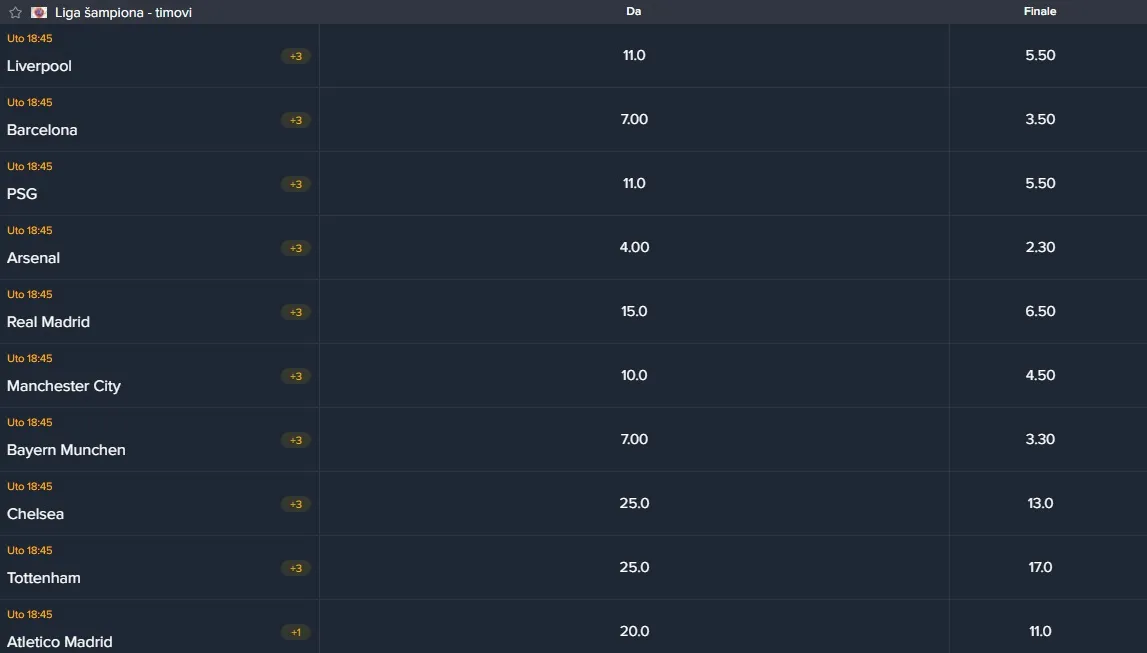
Task: Expand the +3 more markets for Barcelona
Action: tap(296, 120)
